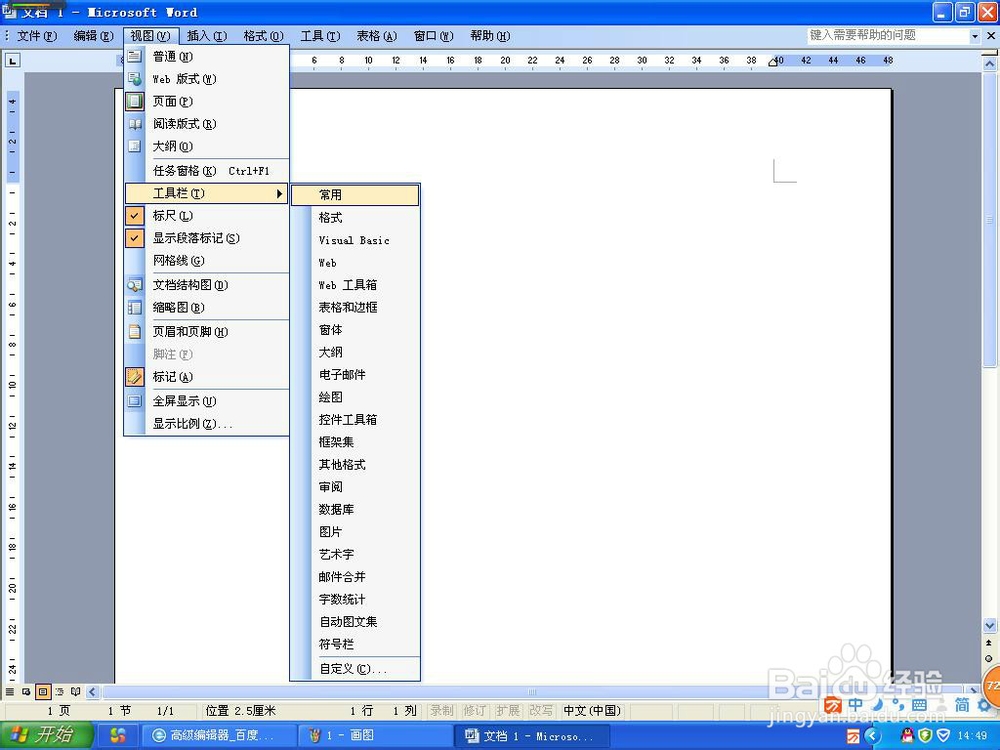
Task: Open help search box dropdown arrow
Action: (974, 36)
